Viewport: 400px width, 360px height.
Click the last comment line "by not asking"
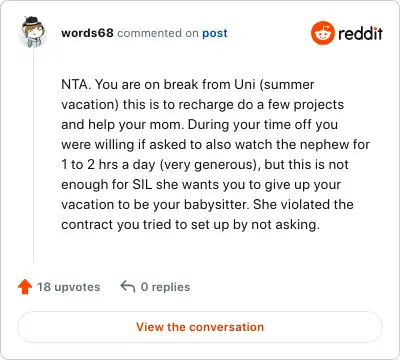click(190, 225)
